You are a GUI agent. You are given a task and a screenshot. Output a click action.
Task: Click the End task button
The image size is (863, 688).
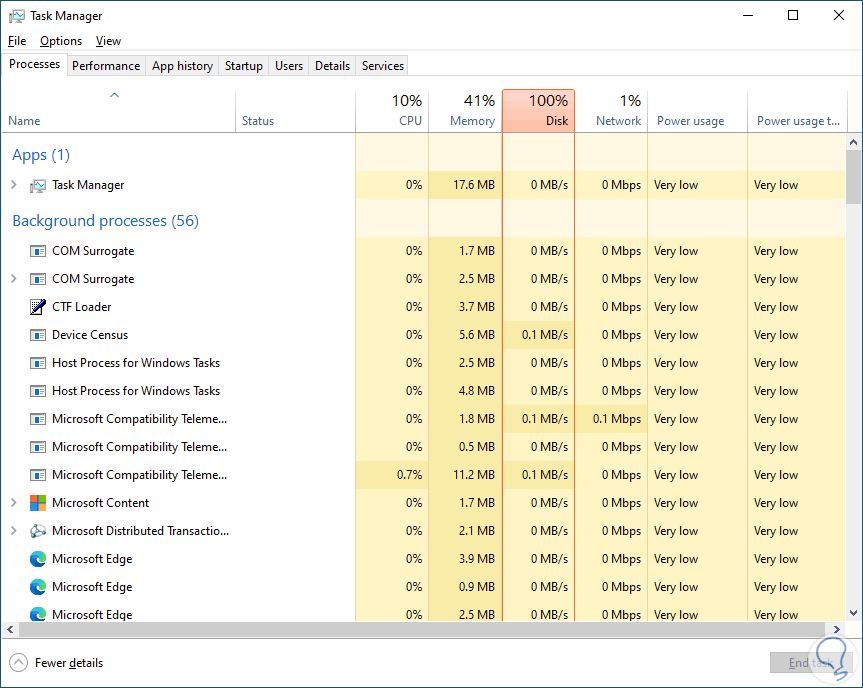810,663
